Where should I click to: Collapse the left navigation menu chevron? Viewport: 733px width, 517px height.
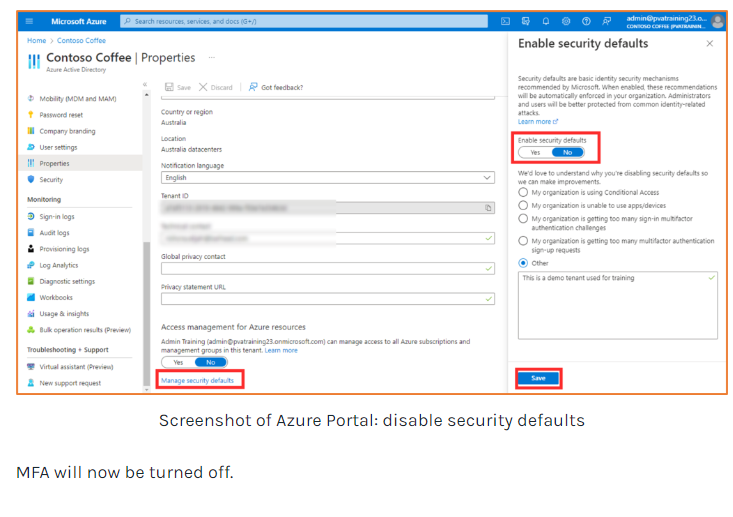(x=145, y=85)
